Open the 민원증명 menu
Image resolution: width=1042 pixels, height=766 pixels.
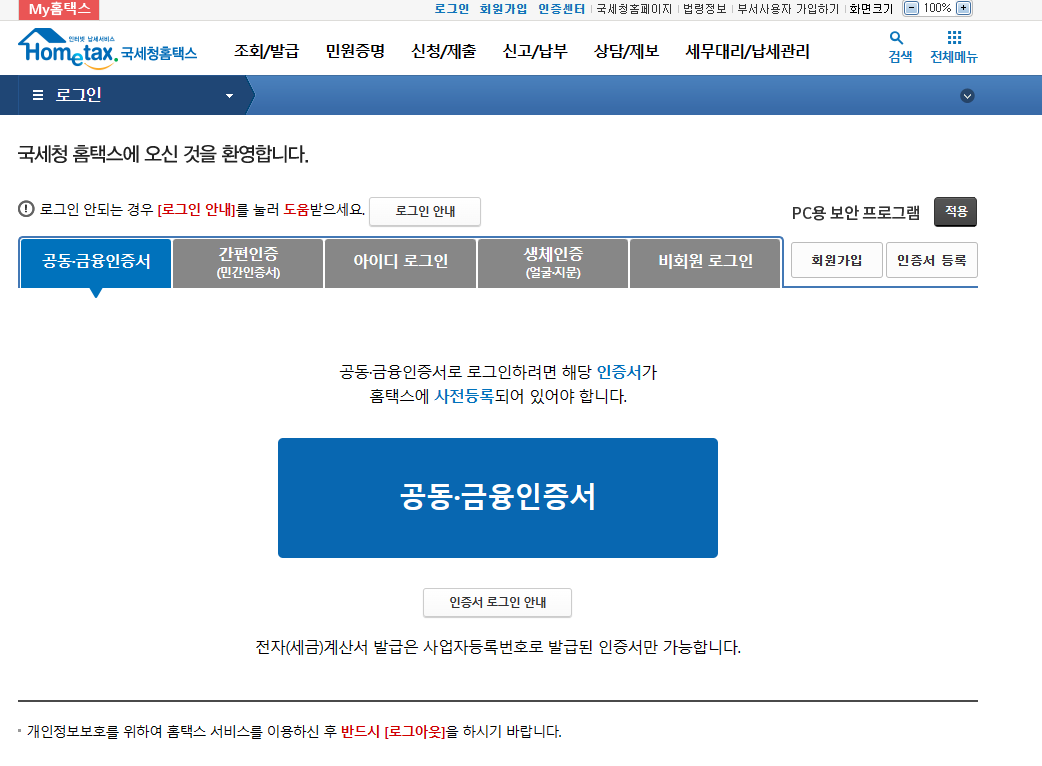coord(355,51)
